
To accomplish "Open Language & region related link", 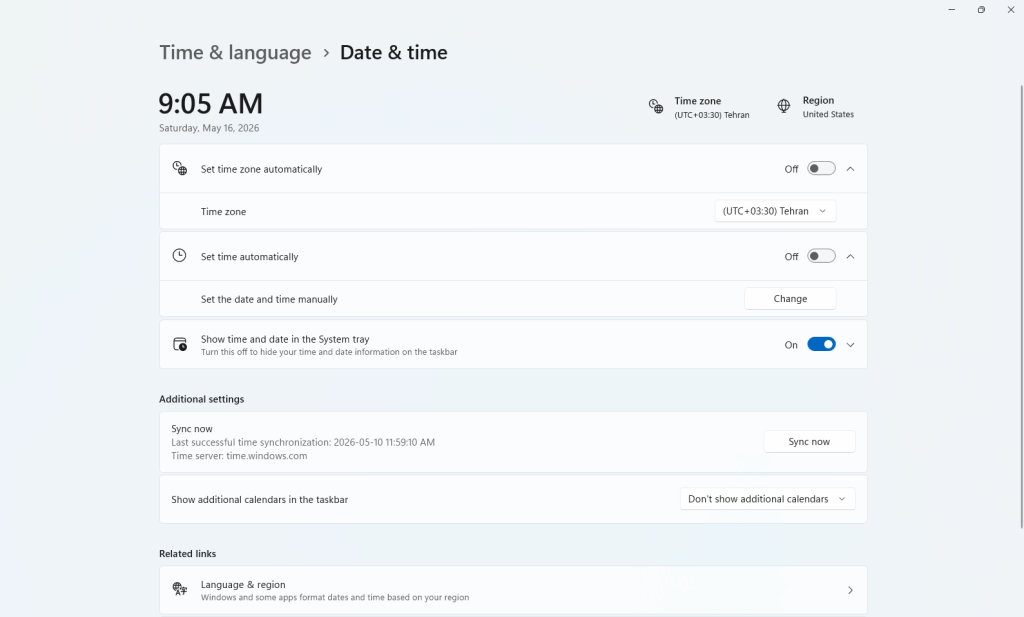I will (x=513, y=590).
